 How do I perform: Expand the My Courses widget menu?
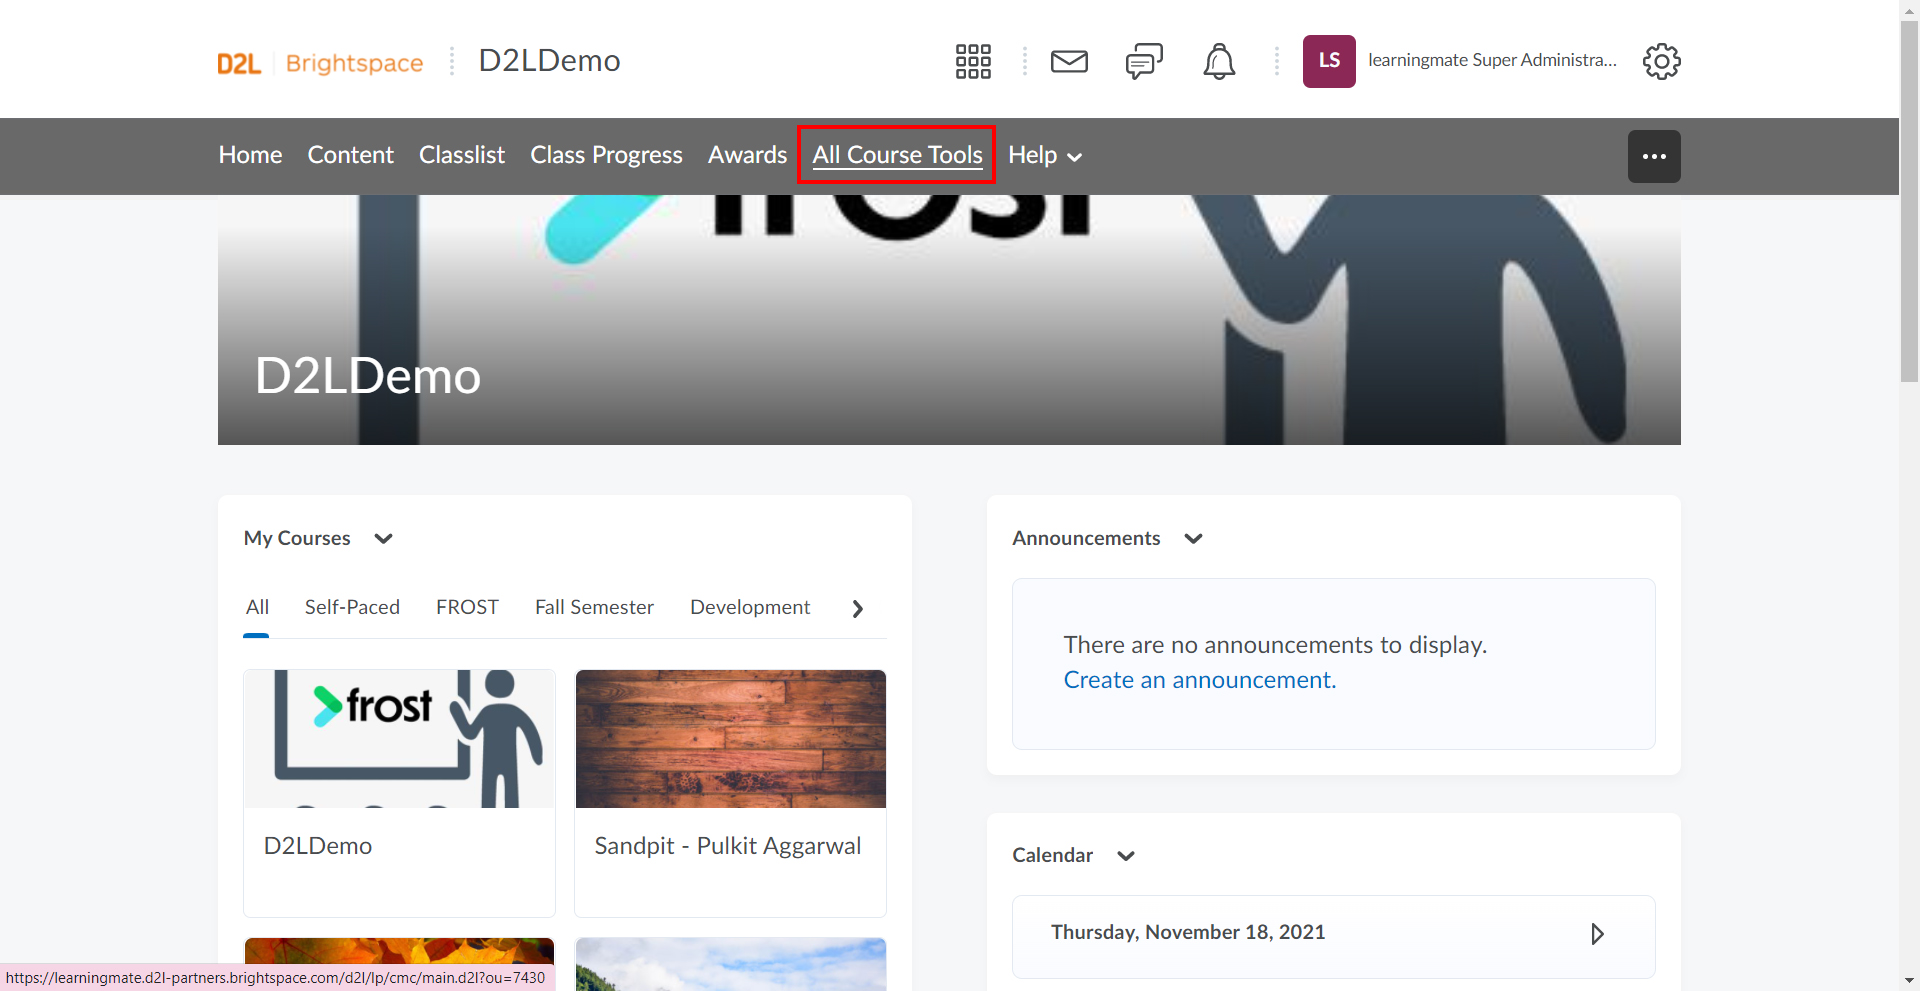point(383,539)
